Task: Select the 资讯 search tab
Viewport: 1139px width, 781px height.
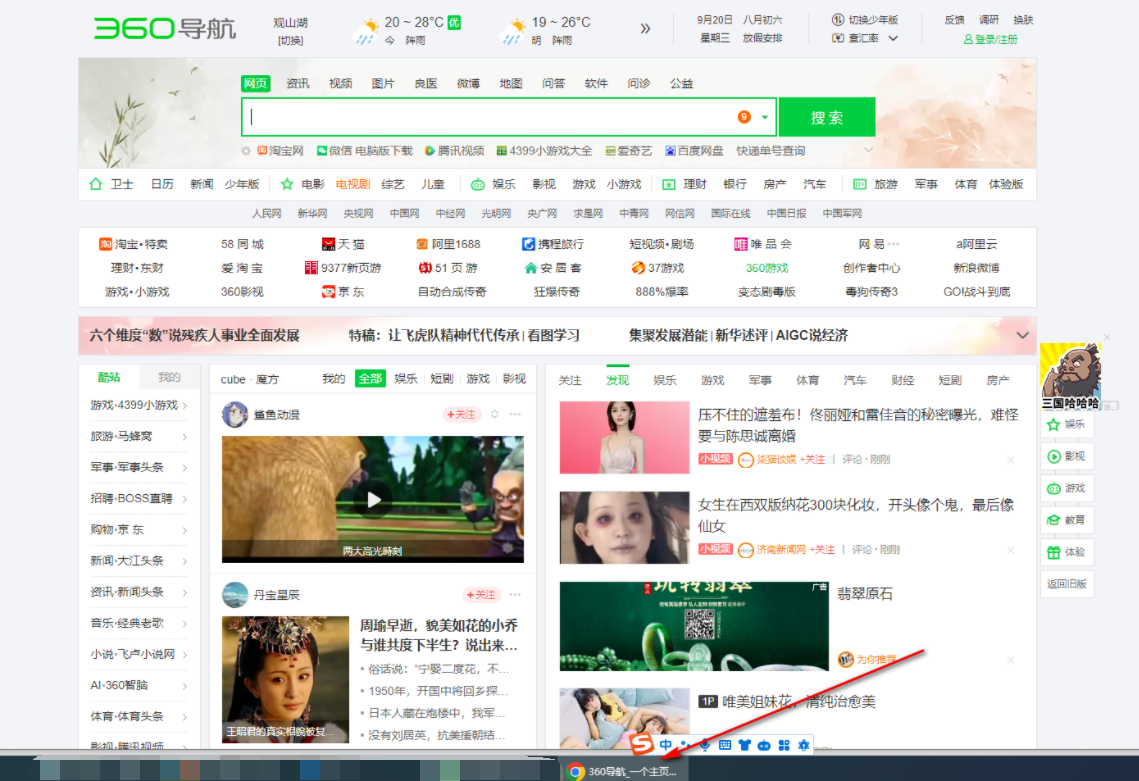Action: [x=297, y=84]
